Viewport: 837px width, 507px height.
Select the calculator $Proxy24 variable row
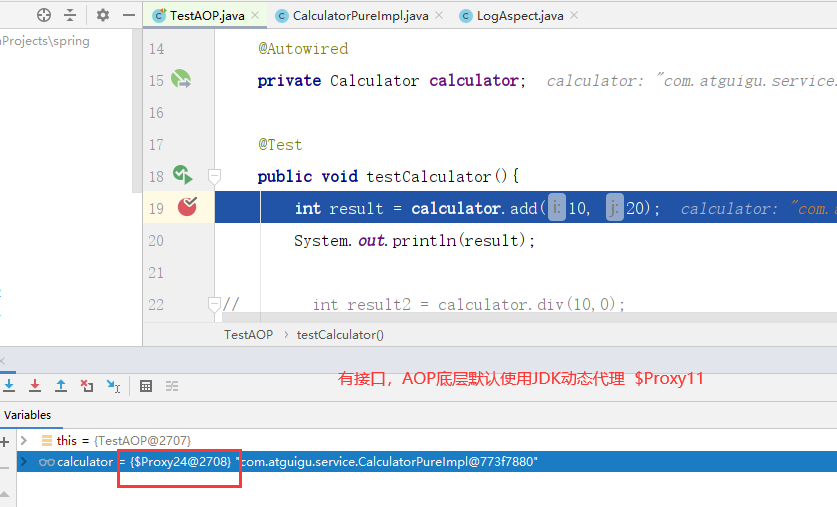426,462
